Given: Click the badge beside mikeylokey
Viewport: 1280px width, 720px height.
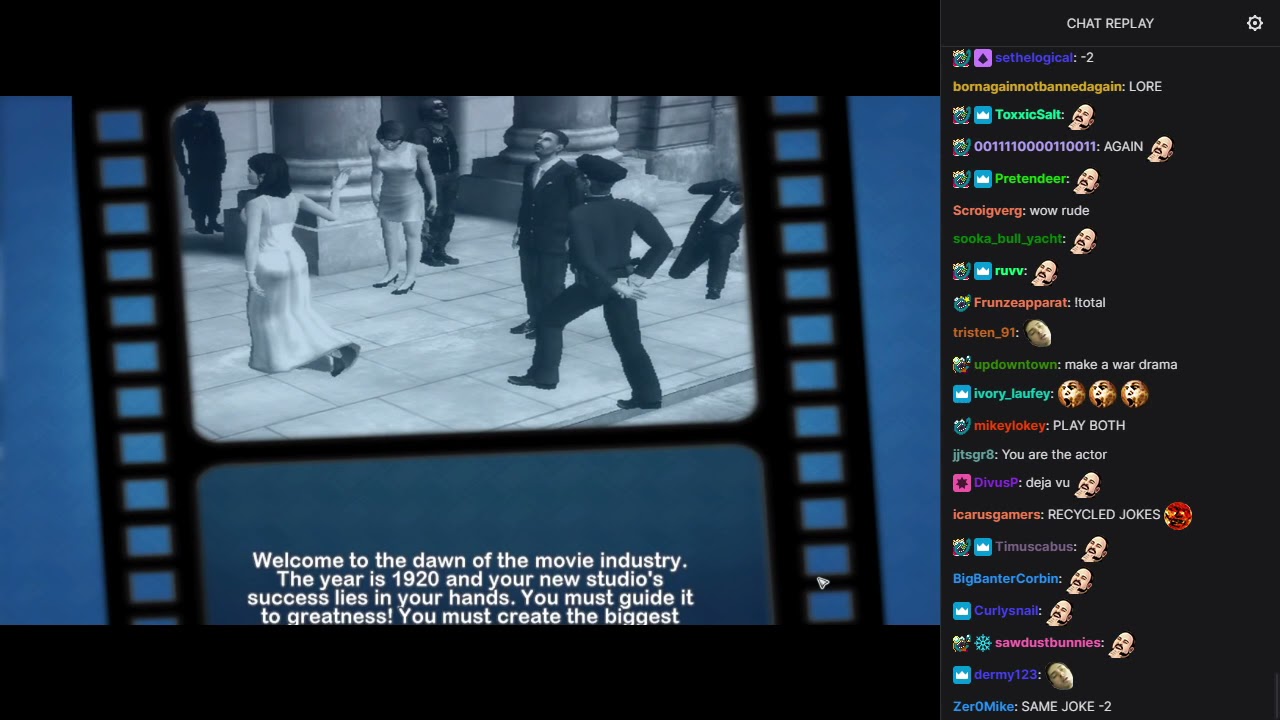Looking at the screenshot, I should (962, 426).
